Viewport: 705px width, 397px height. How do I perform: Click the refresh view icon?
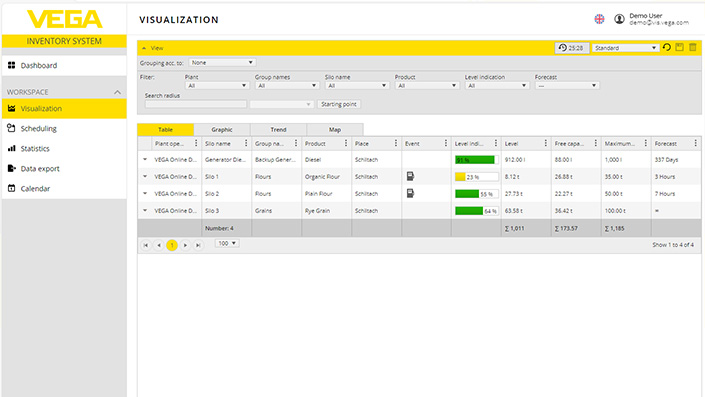pos(667,47)
